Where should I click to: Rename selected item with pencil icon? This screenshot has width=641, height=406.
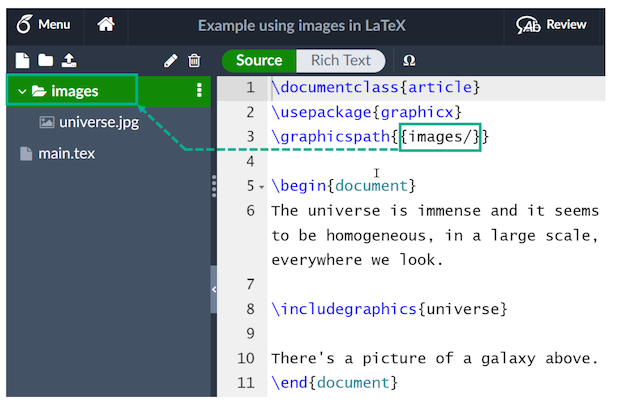coord(171,61)
